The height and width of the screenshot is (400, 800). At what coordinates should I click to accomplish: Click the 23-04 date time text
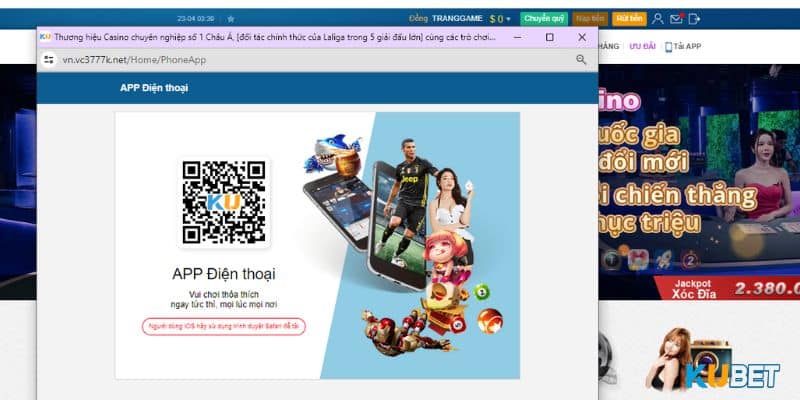pyautogui.click(x=195, y=19)
